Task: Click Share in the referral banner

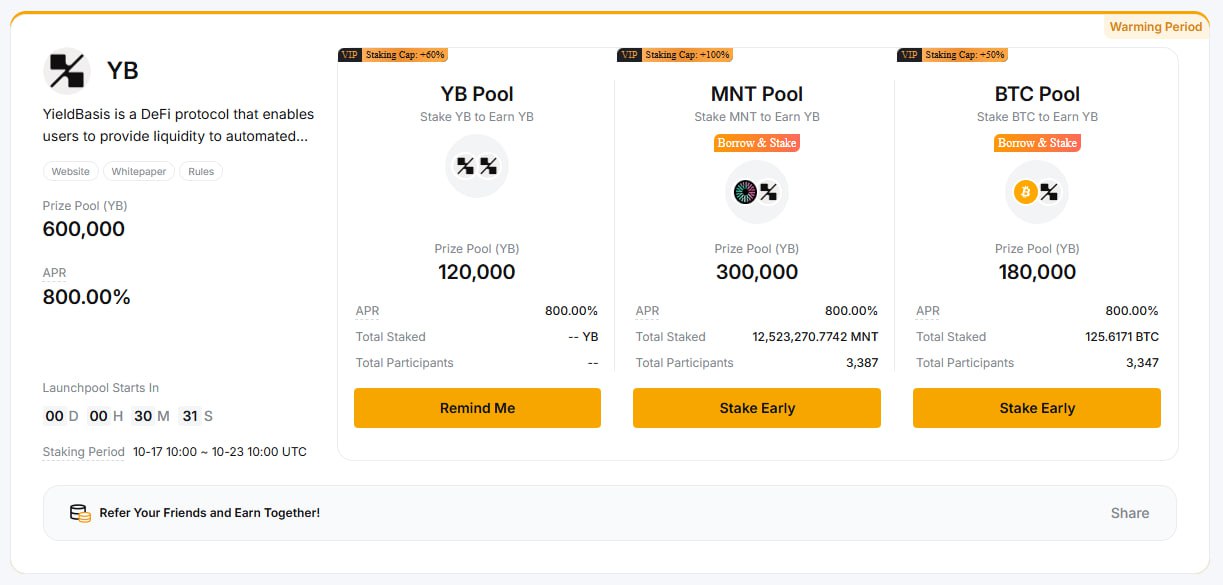Action: (x=1130, y=513)
